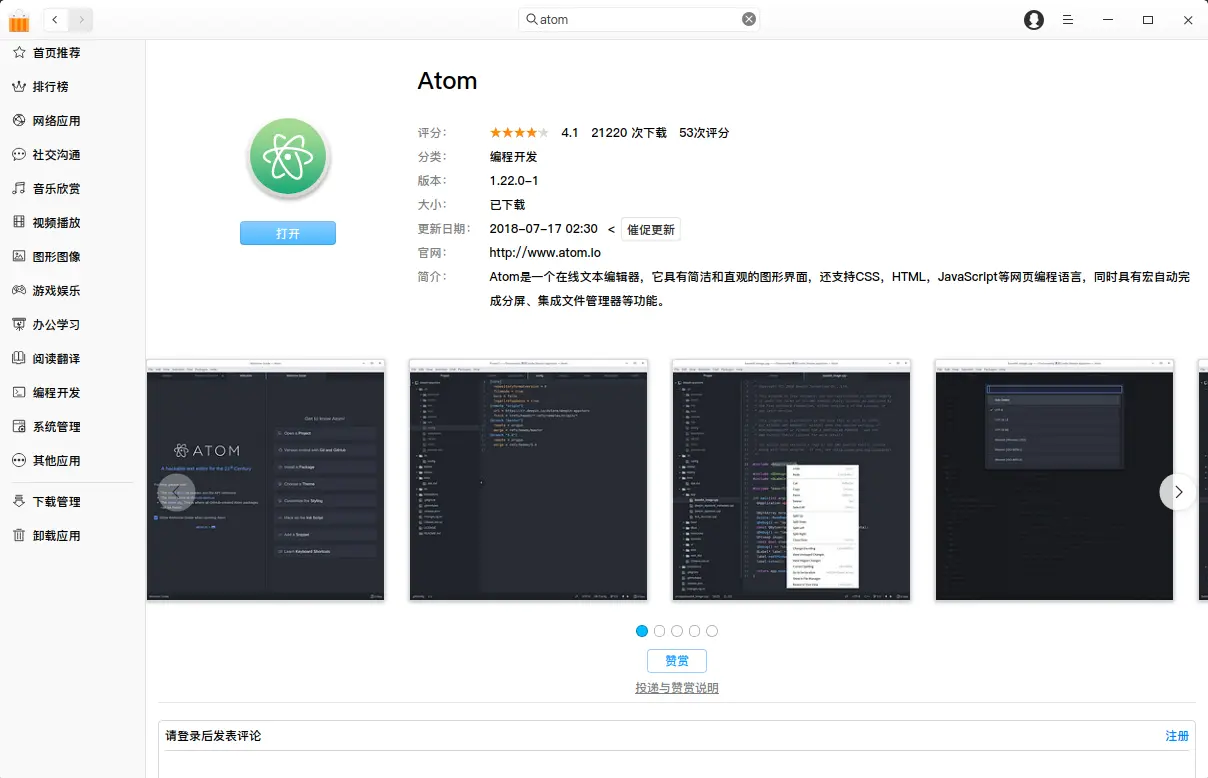
Task: Click the atom search input field
Action: [x=639, y=19]
